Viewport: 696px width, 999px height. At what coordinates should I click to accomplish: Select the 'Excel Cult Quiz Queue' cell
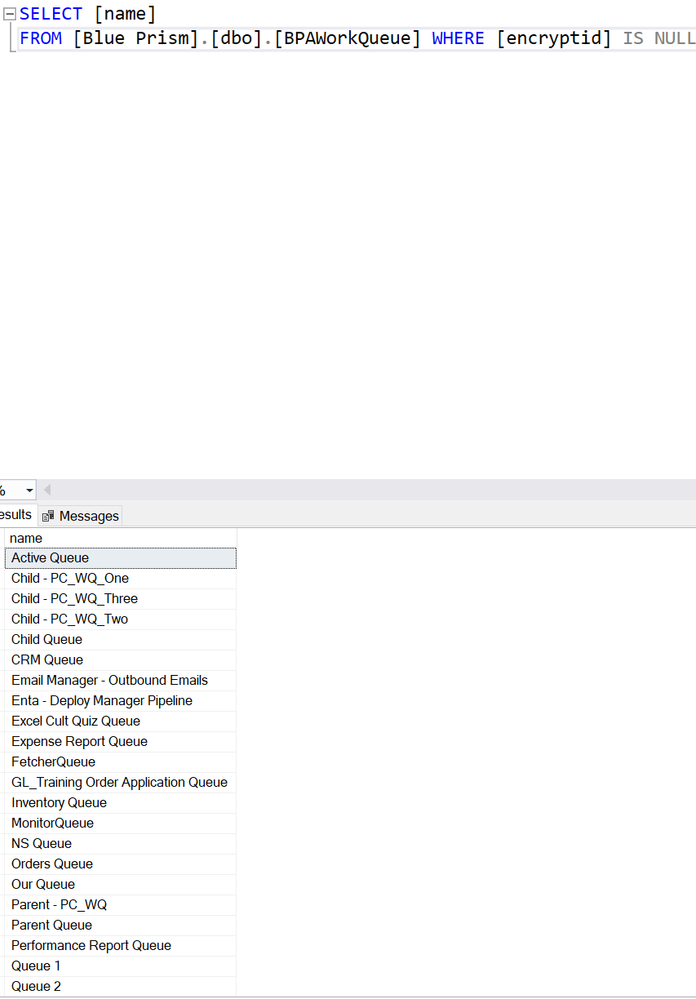120,721
